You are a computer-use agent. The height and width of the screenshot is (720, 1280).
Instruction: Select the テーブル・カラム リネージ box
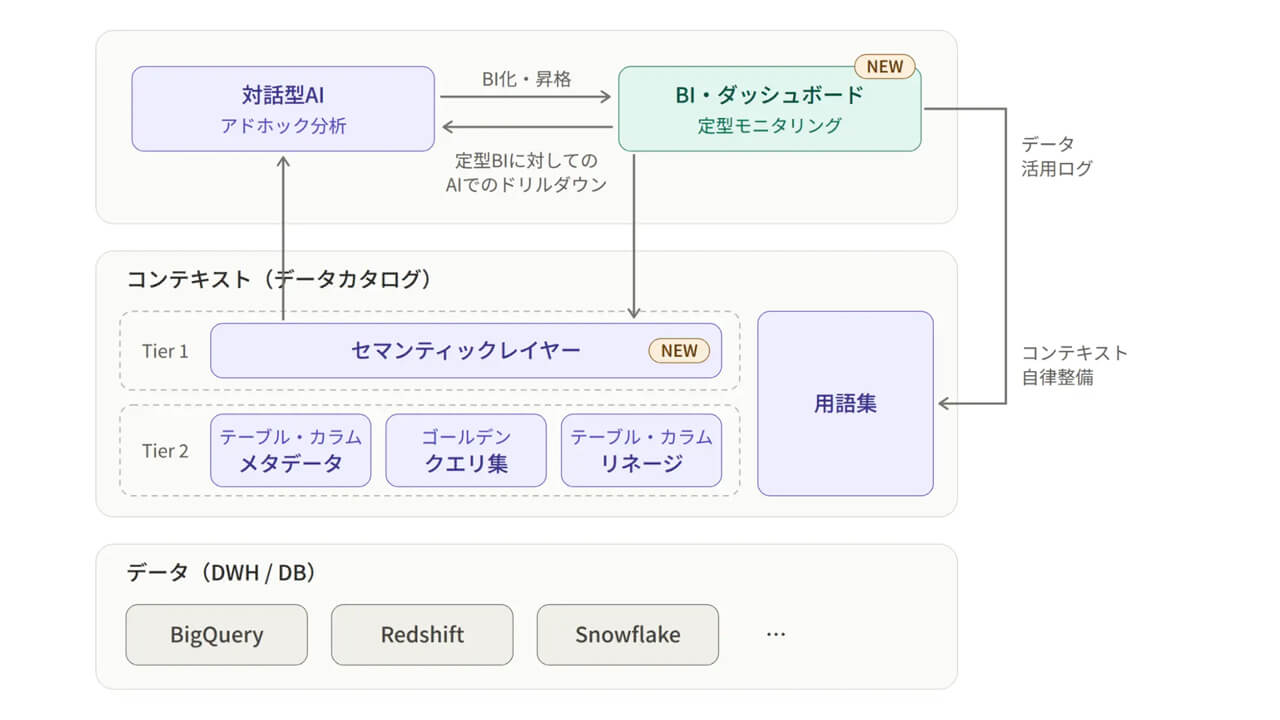[x=641, y=451]
